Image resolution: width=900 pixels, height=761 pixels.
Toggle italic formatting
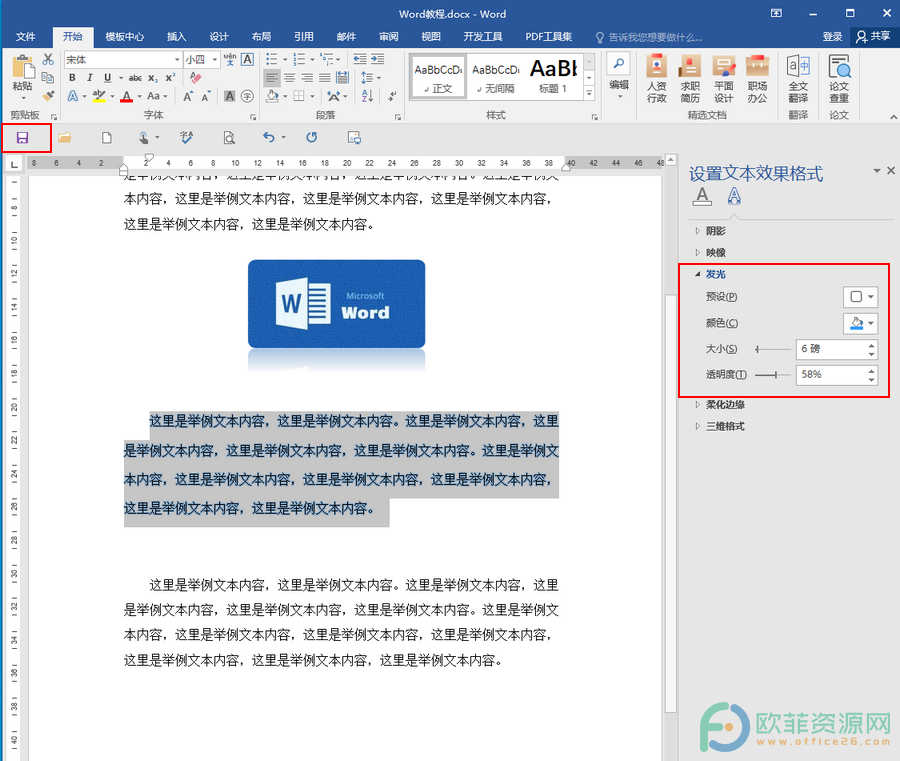[x=90, y=77]
